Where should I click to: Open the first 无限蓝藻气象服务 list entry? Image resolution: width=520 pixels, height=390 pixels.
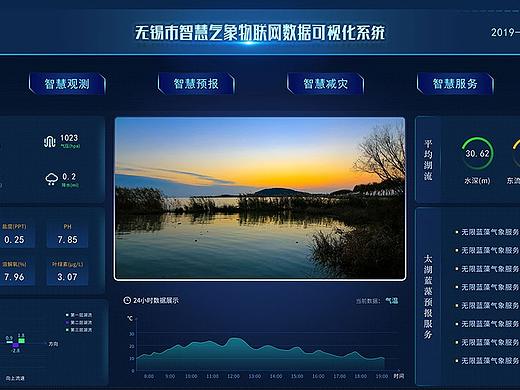coord(488,232)
